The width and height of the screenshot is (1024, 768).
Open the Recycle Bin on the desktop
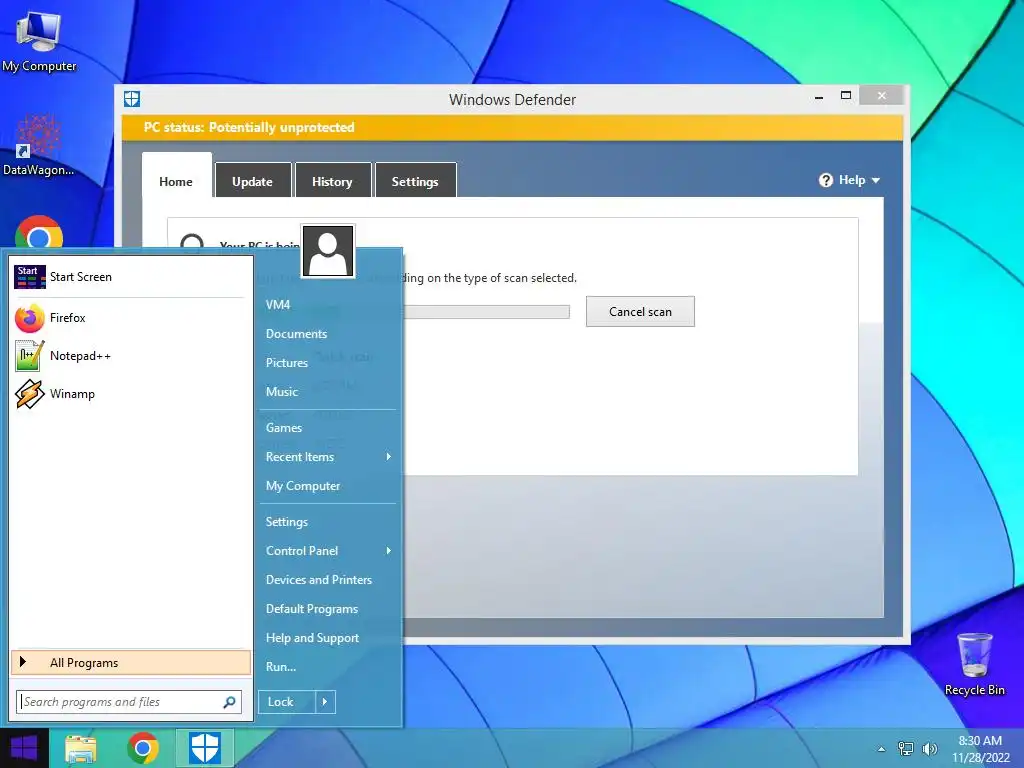974,665
